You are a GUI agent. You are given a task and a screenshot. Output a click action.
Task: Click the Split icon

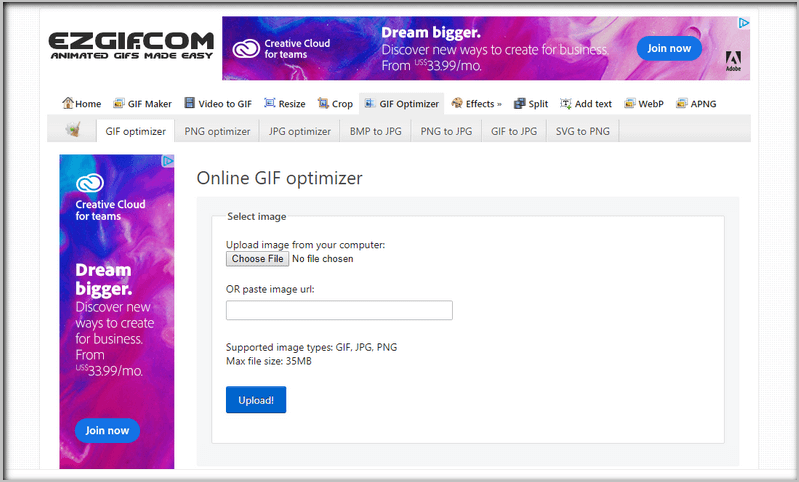click(519, 103)
